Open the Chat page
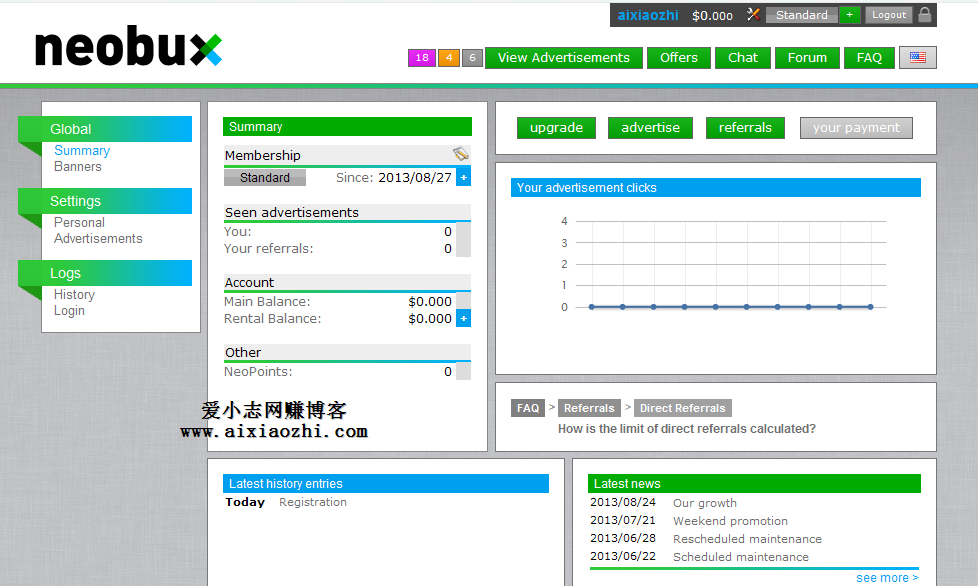The width and height of the screenshot is (978, 586). [x=743, y=58]
